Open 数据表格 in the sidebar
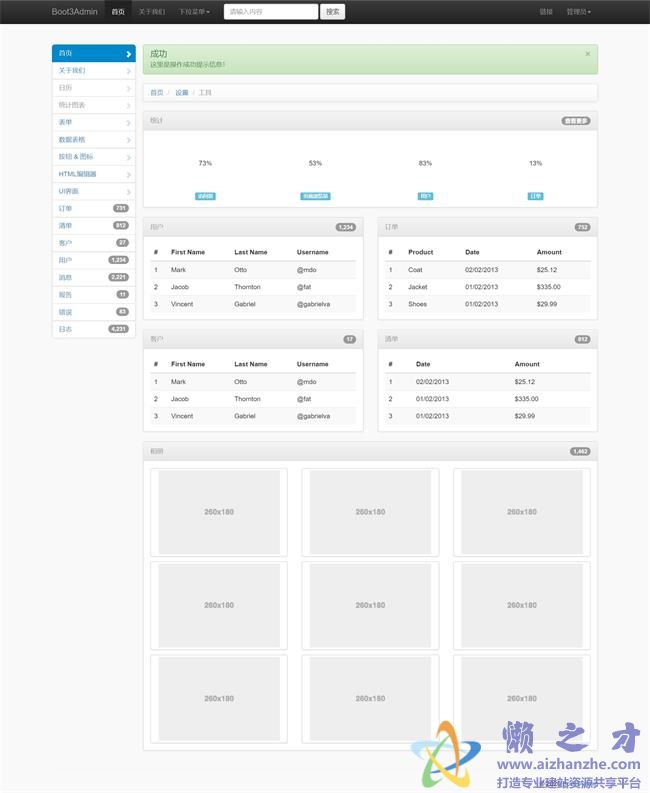The width and height of the screenshot is (650, 793). (73, 140)
